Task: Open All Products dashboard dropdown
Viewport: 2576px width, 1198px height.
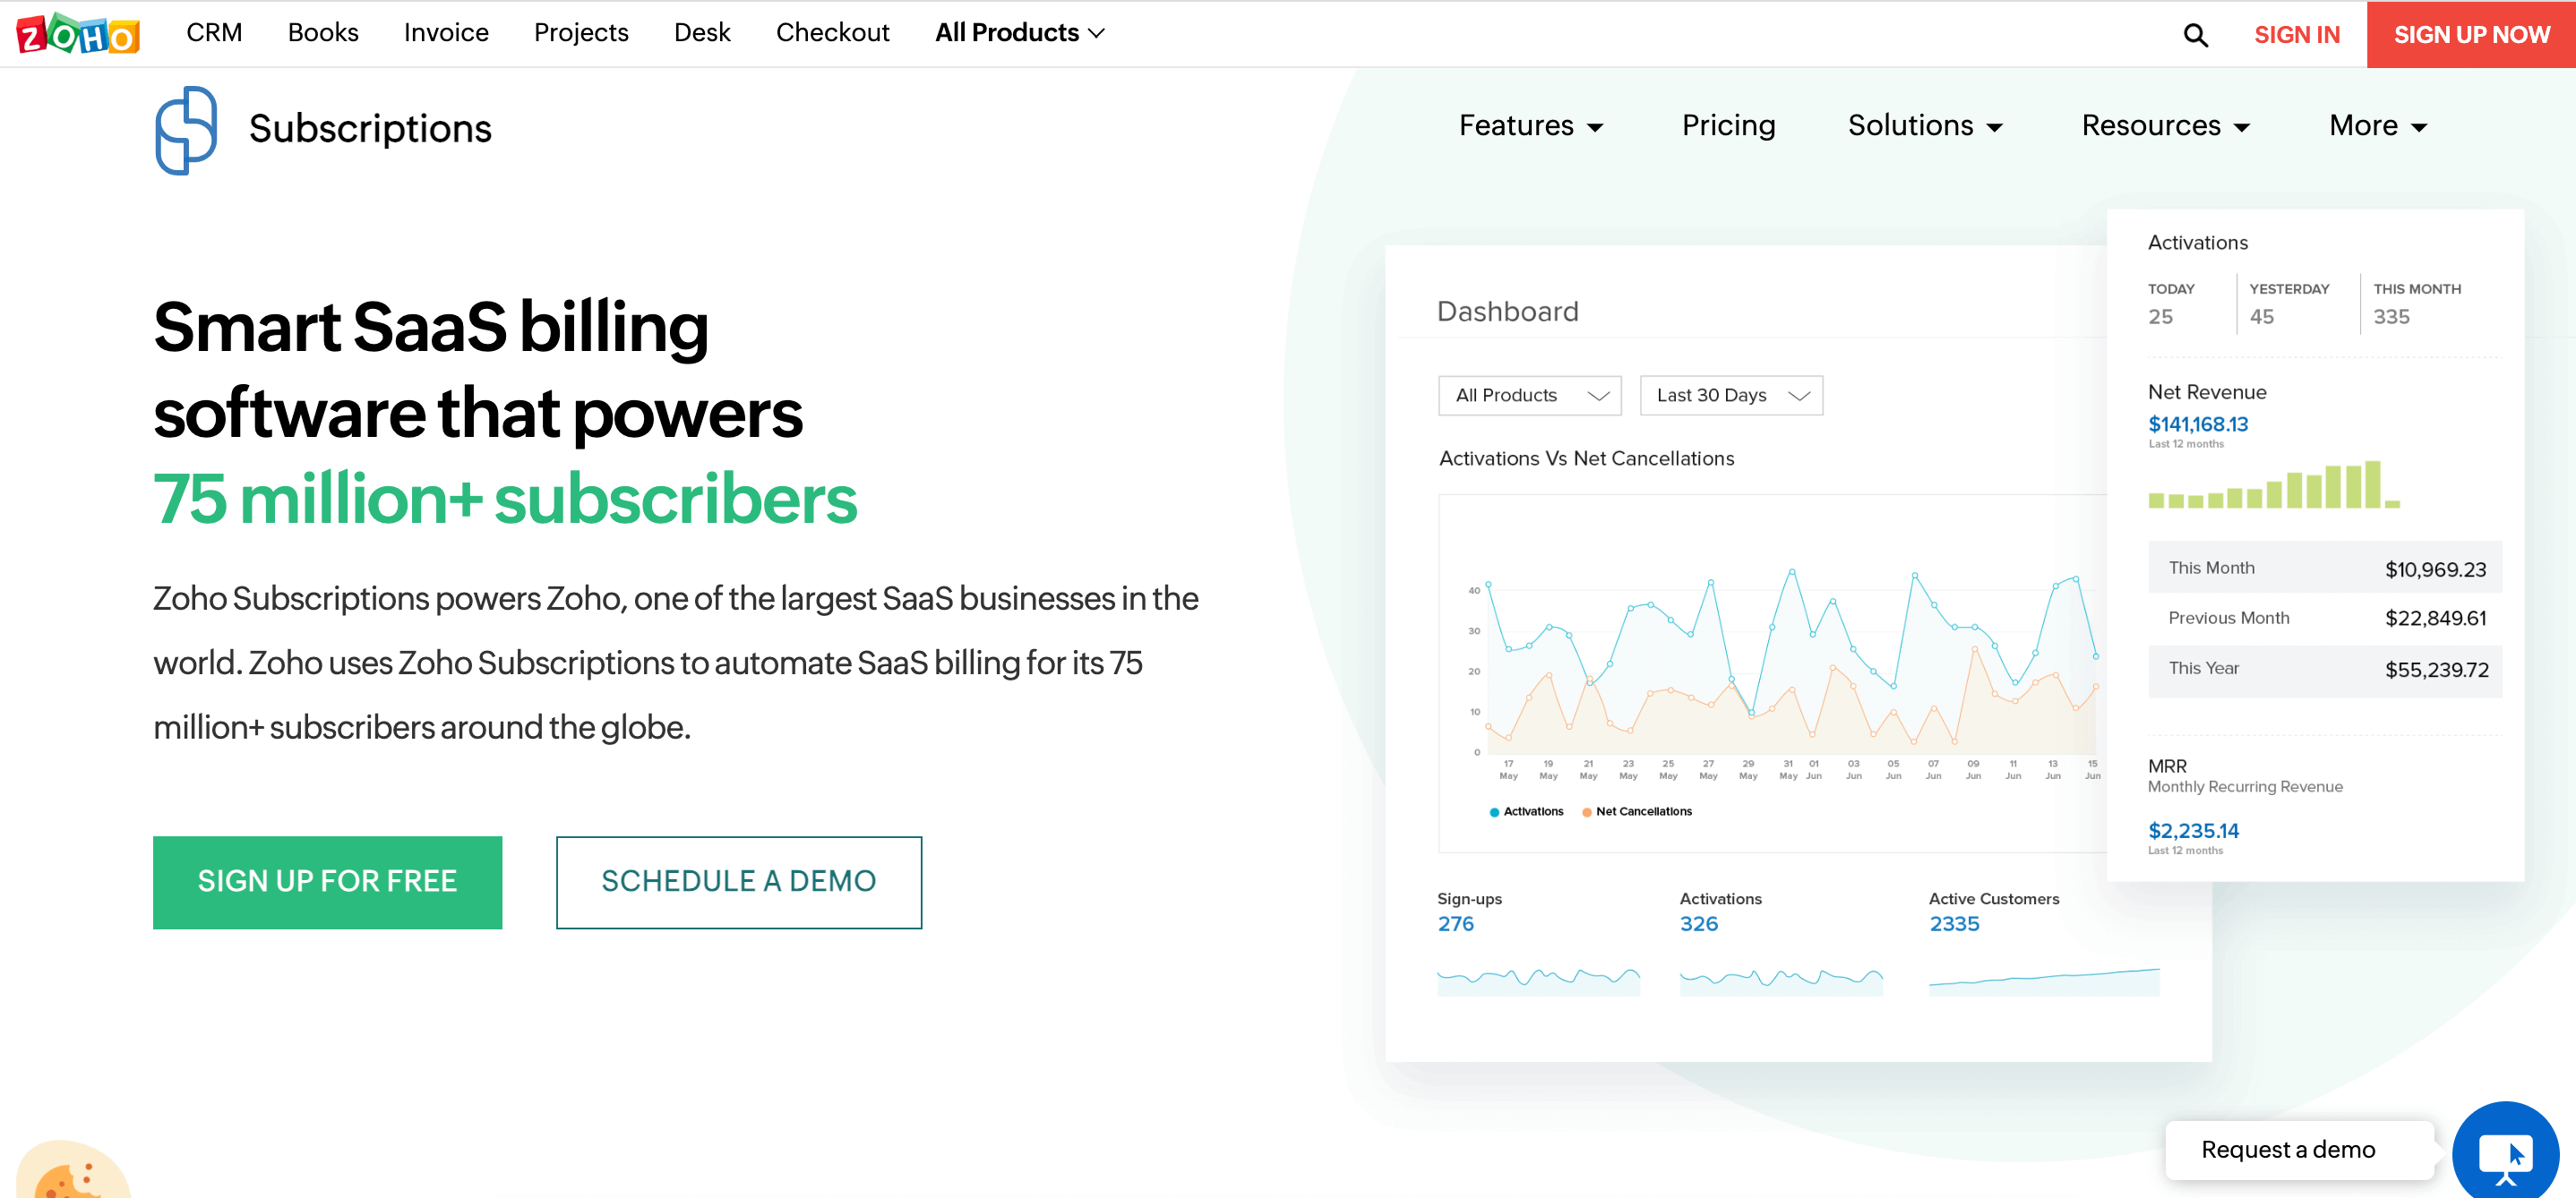Action: tap(1530, 395)
